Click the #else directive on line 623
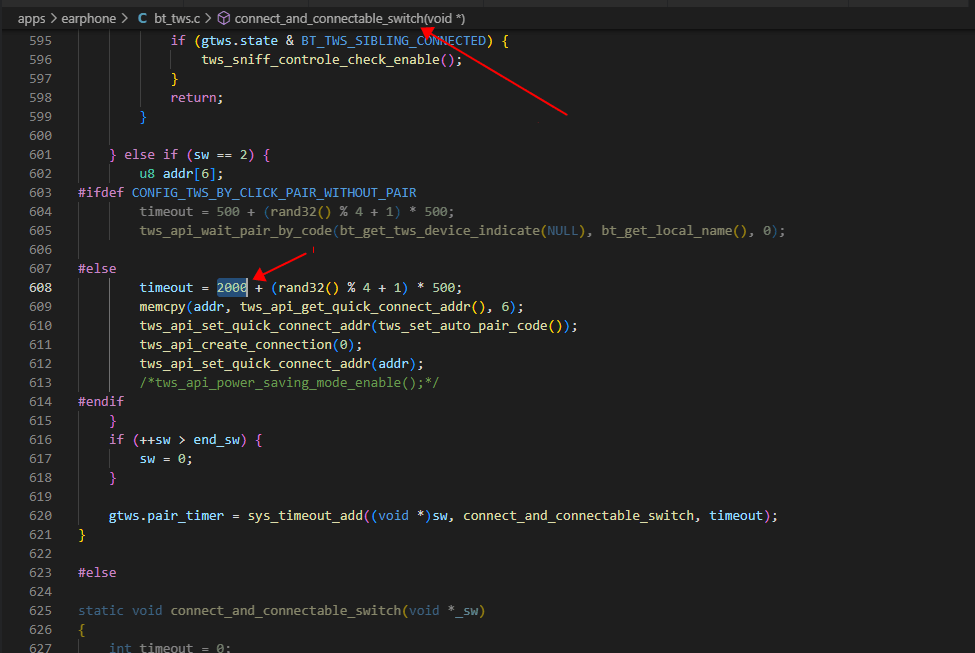The width and height of the screenshot is (975, 653). (x=97, y=573)
